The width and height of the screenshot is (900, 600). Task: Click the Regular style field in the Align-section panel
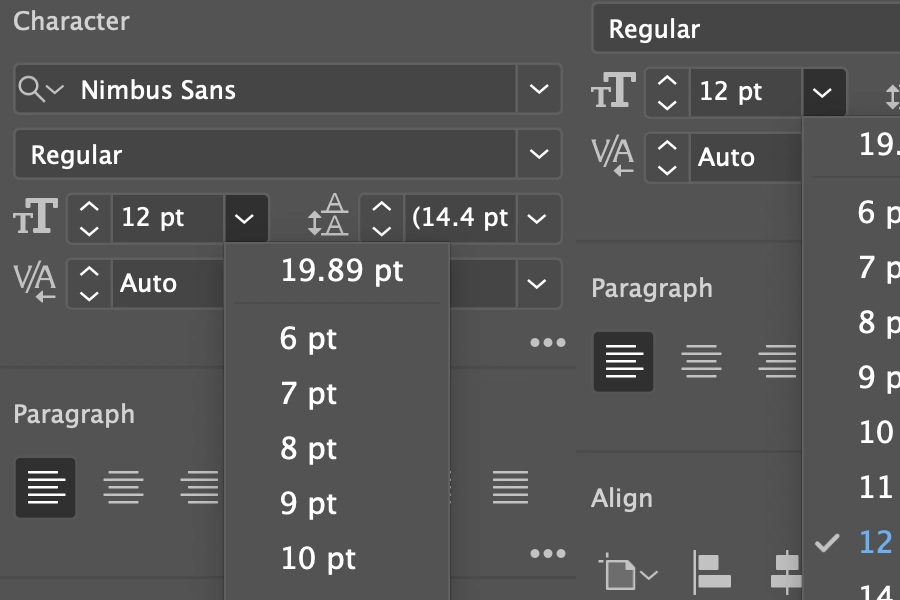point(746,29)
